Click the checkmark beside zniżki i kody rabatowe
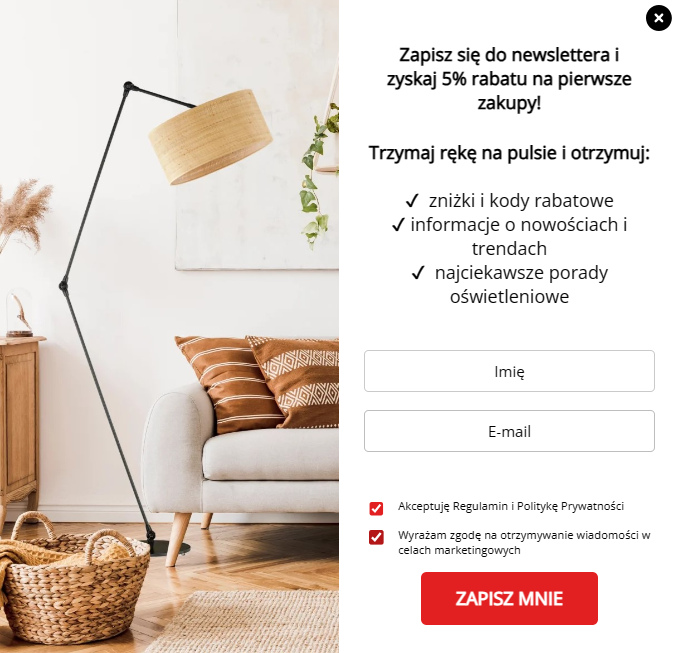This screenshot has width=684, height=653. pos(412,201)
